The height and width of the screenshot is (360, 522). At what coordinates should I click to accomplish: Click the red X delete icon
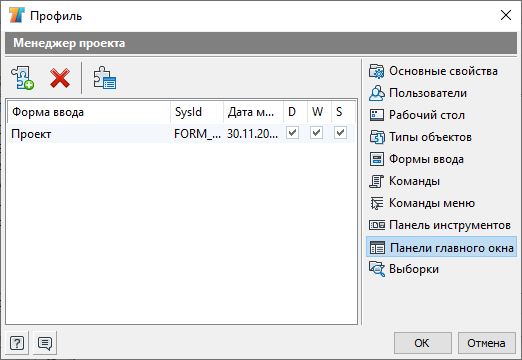coord(60,78)
